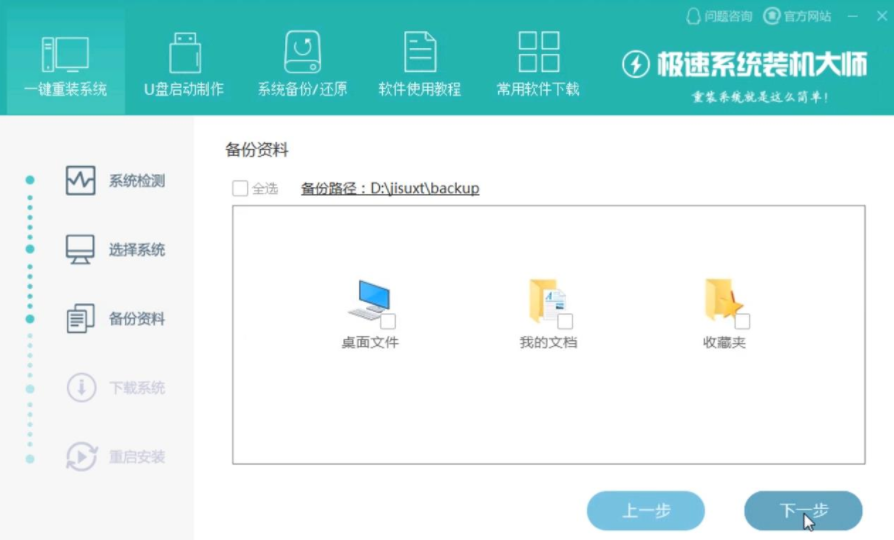The height and width of the screenshot is (540, 894).
Task: Open the 备份路径 D:\jisuxt\backup link
Action: (x=390, y=188)
